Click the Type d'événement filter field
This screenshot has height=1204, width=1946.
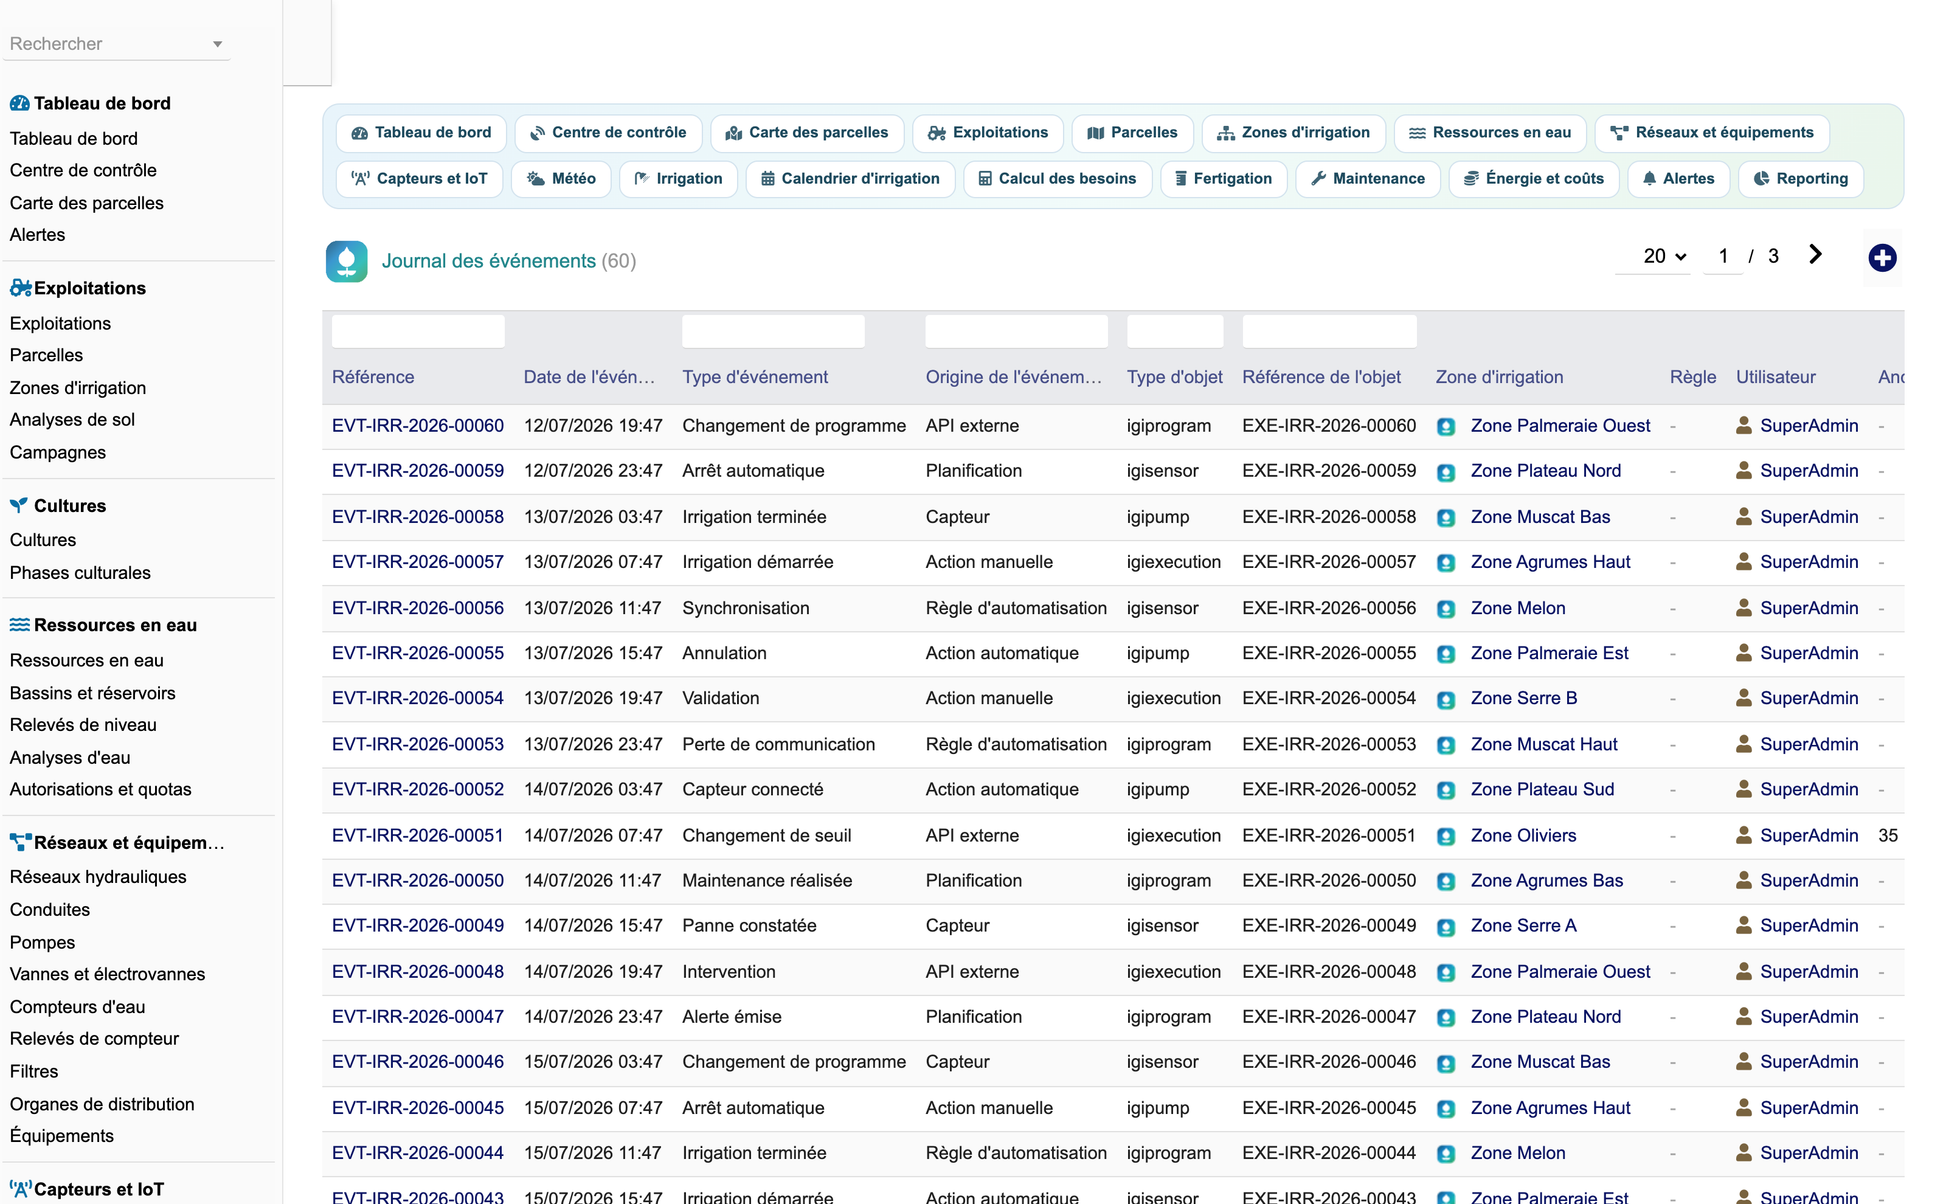point(773,331)
